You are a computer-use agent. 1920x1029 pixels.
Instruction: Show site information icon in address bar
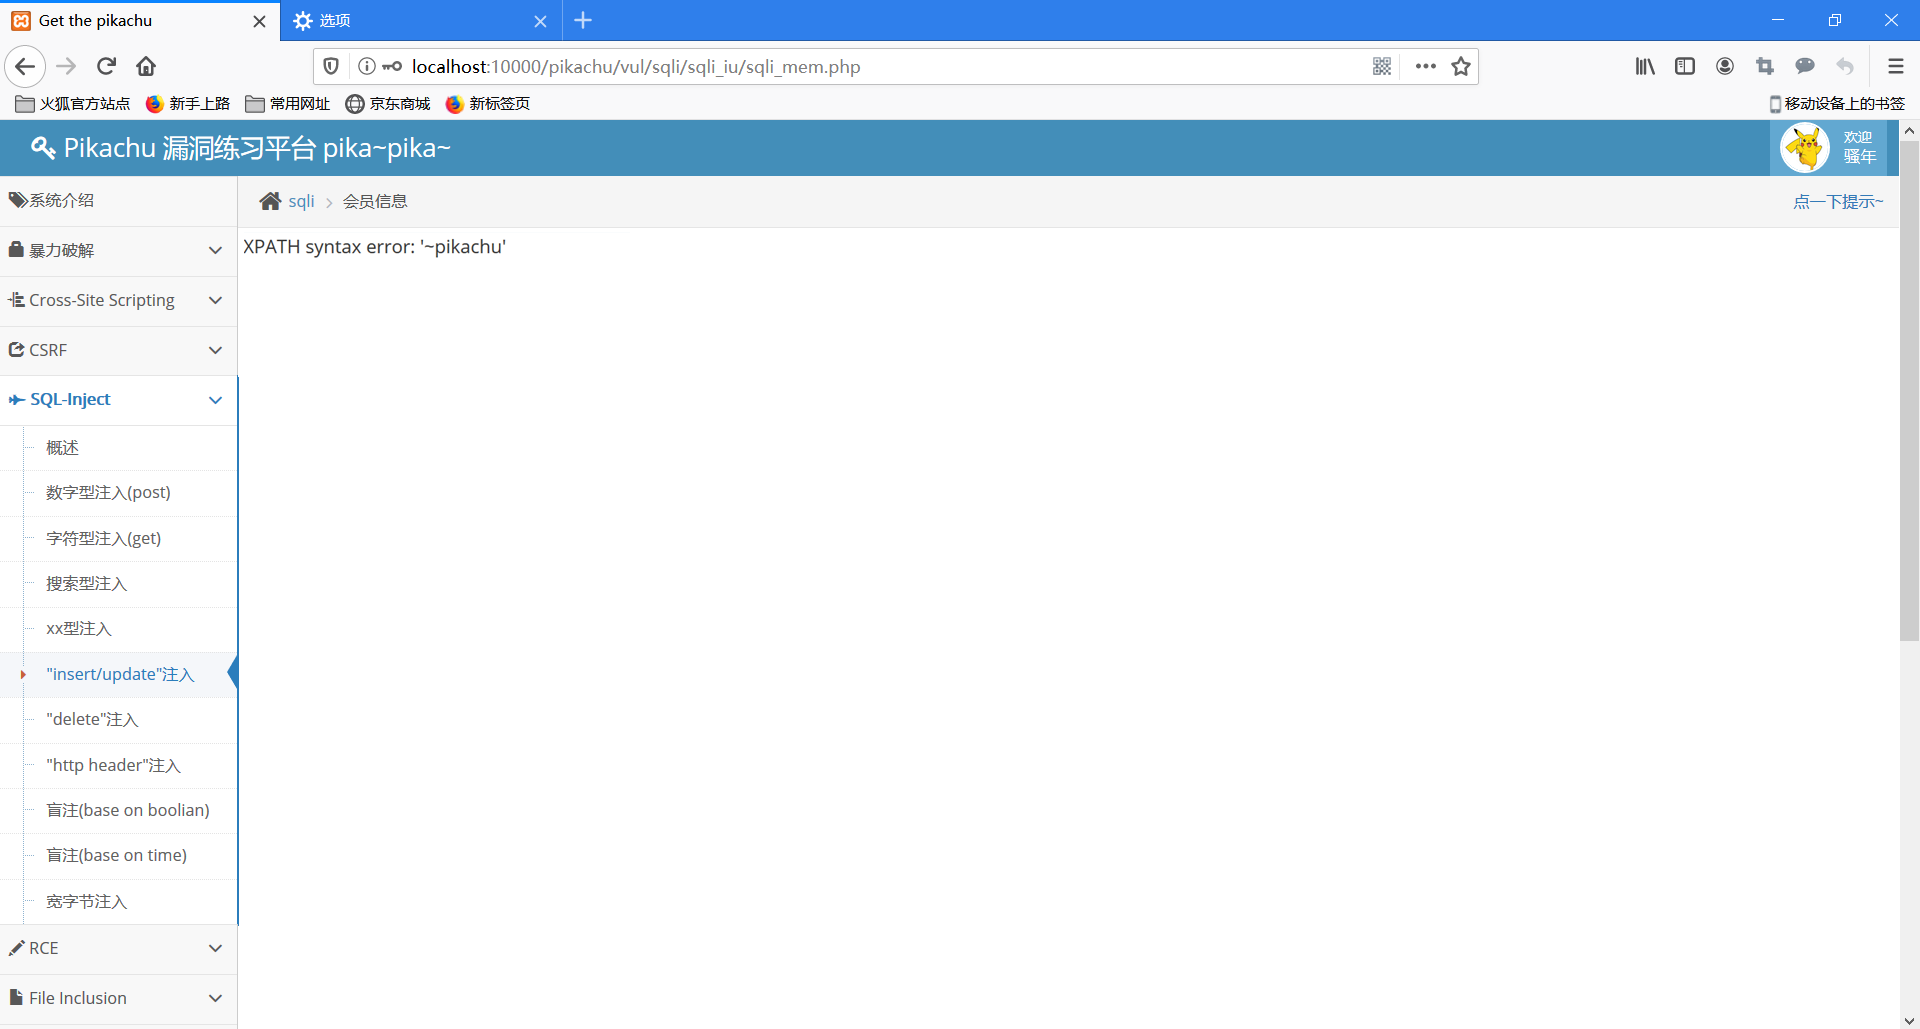367,66
